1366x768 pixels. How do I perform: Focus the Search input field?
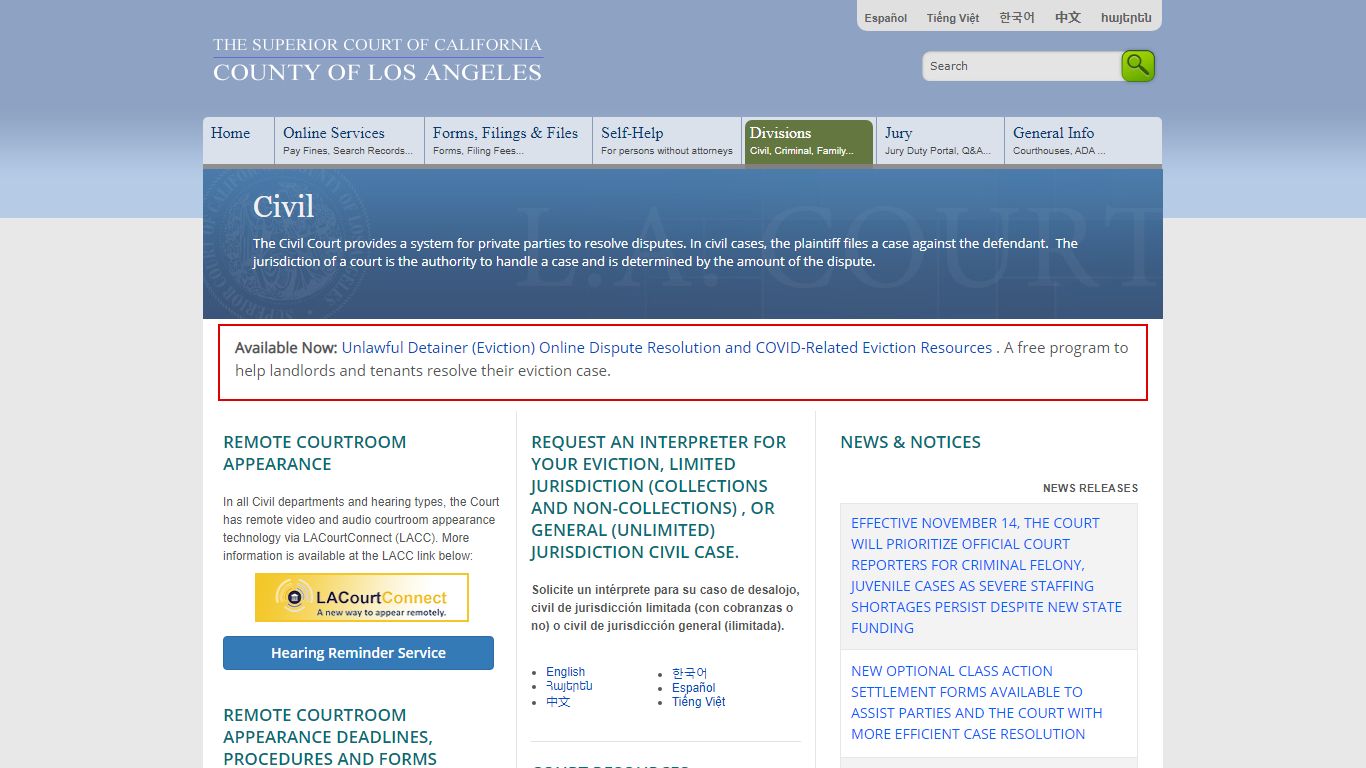(1021, 66)
